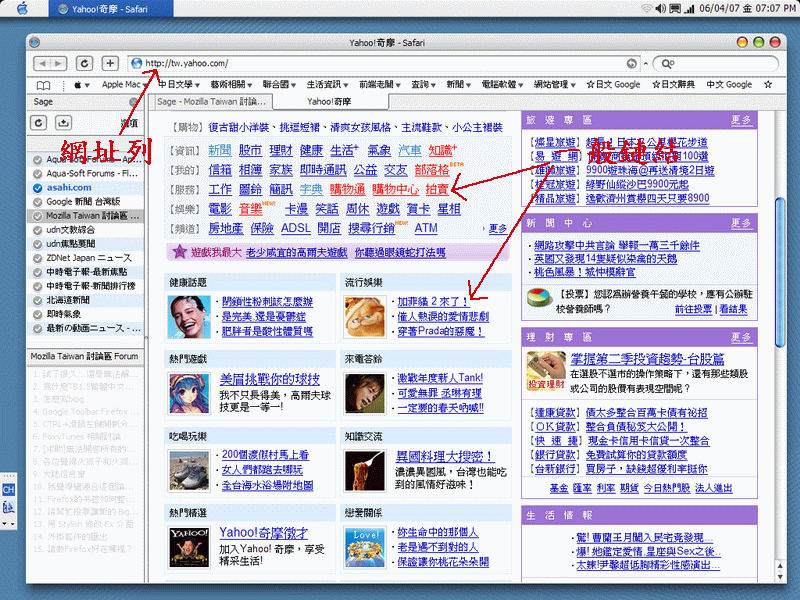Click the Apple logo in the top menu bar
This screenshot has width=800, height=600.
click(x=22, y=8)
